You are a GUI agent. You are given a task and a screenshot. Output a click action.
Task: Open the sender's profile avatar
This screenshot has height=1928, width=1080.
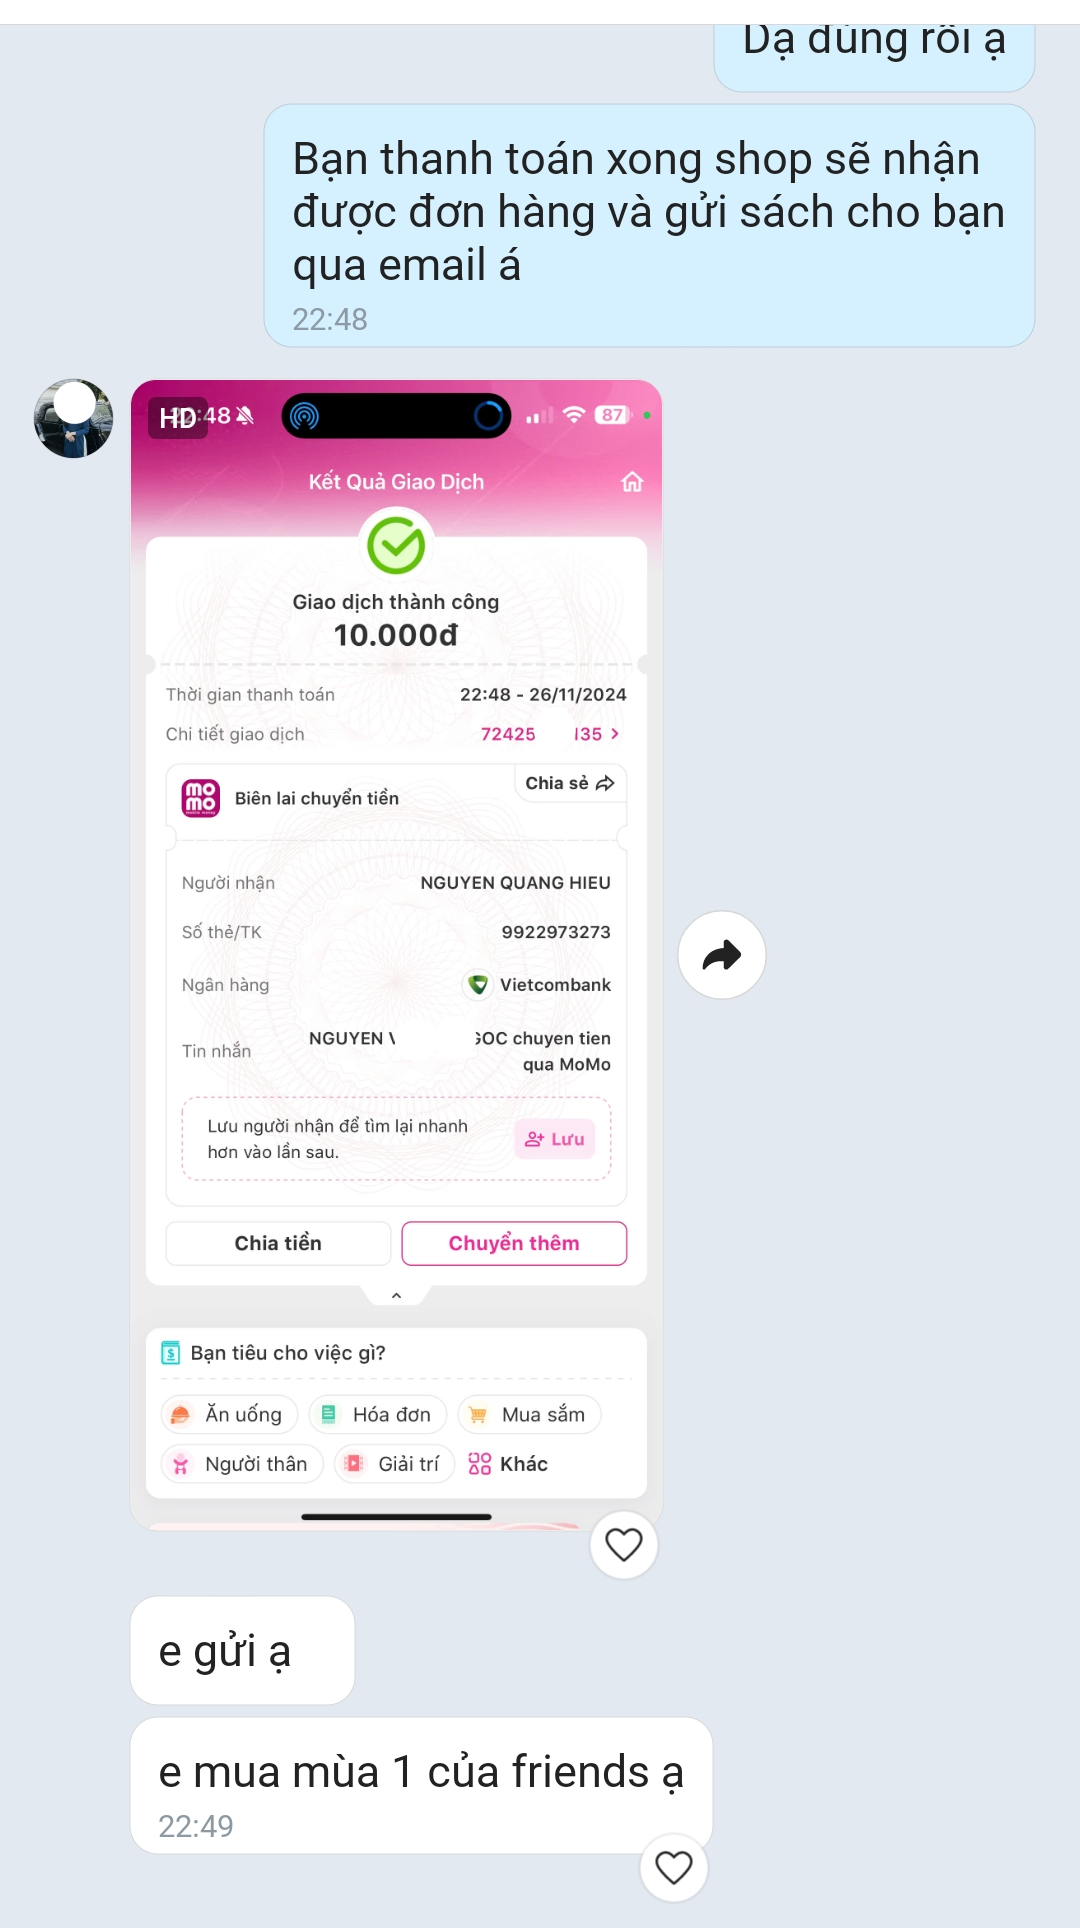click(73, 418)
